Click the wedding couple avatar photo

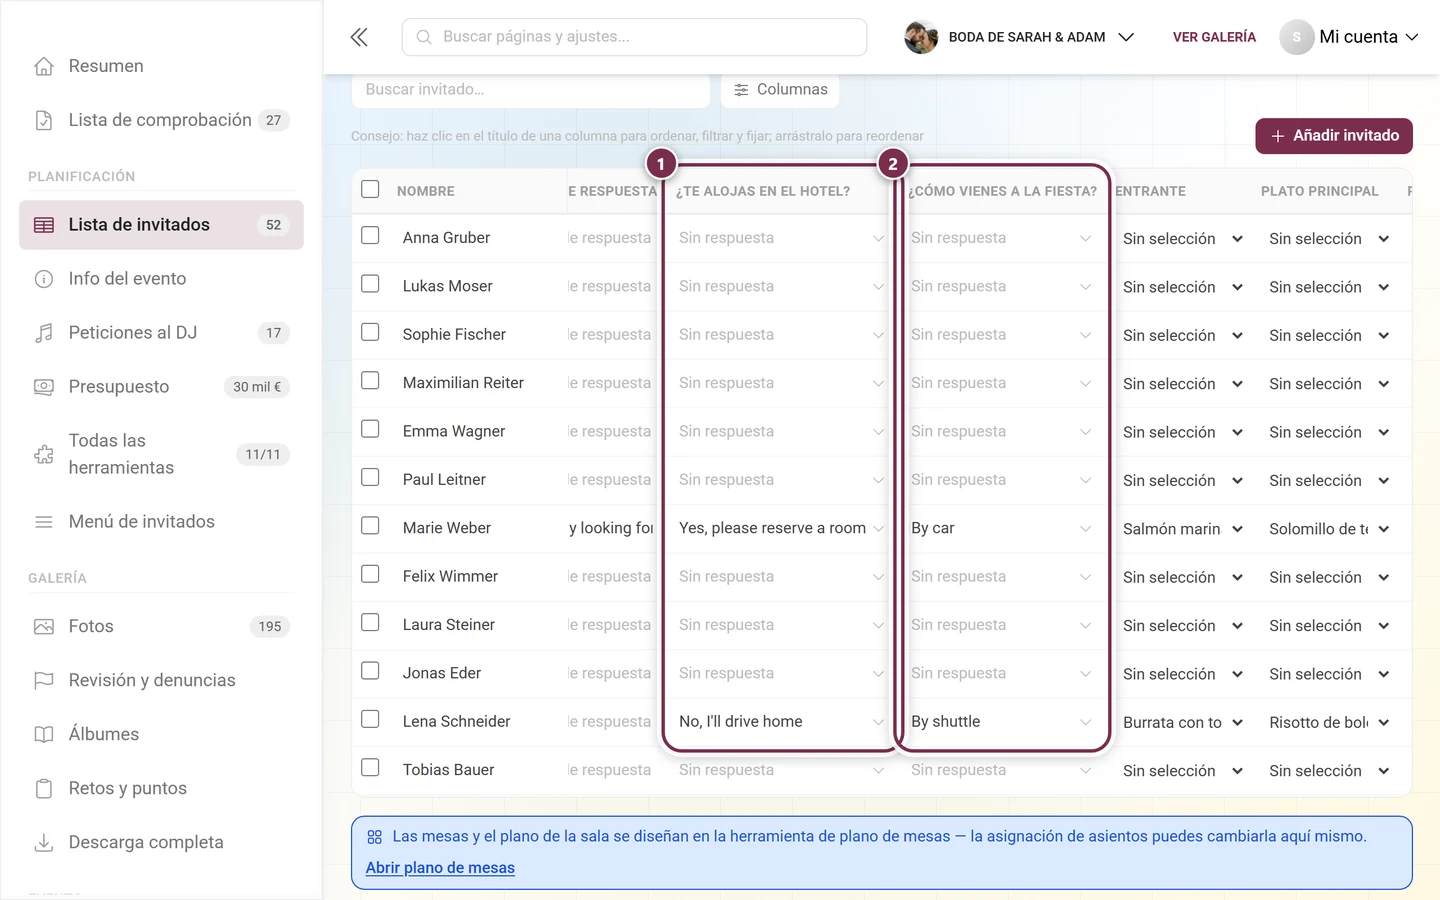[921, 37]
